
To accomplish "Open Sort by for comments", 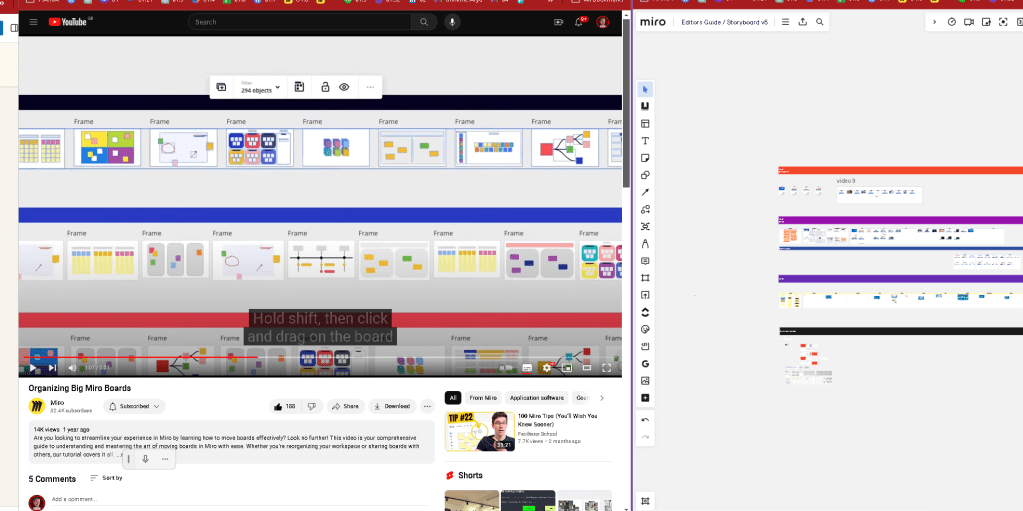I will [106, 478].
